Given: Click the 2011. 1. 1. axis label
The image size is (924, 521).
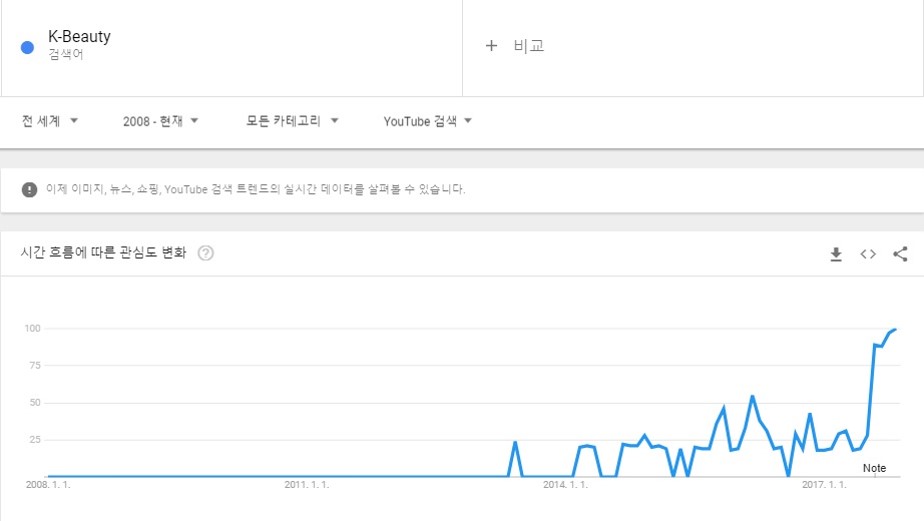Looking at the screenshot, I should [306, 485].
